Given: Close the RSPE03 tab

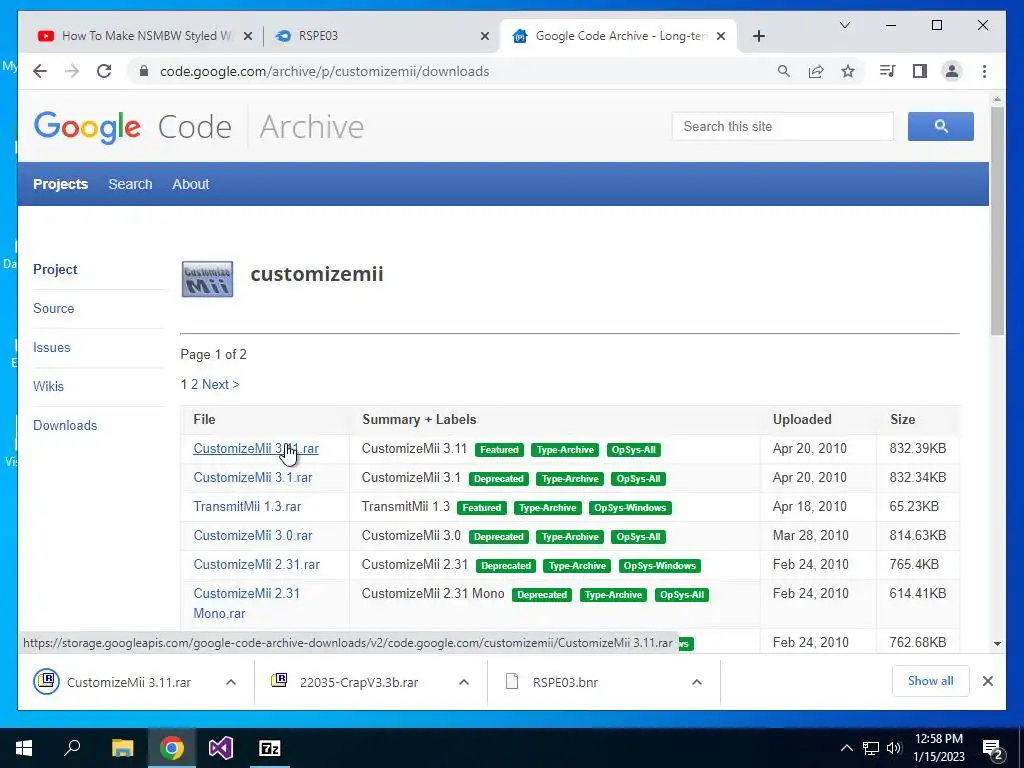Looking at the screenshot, I should point(485,37).
